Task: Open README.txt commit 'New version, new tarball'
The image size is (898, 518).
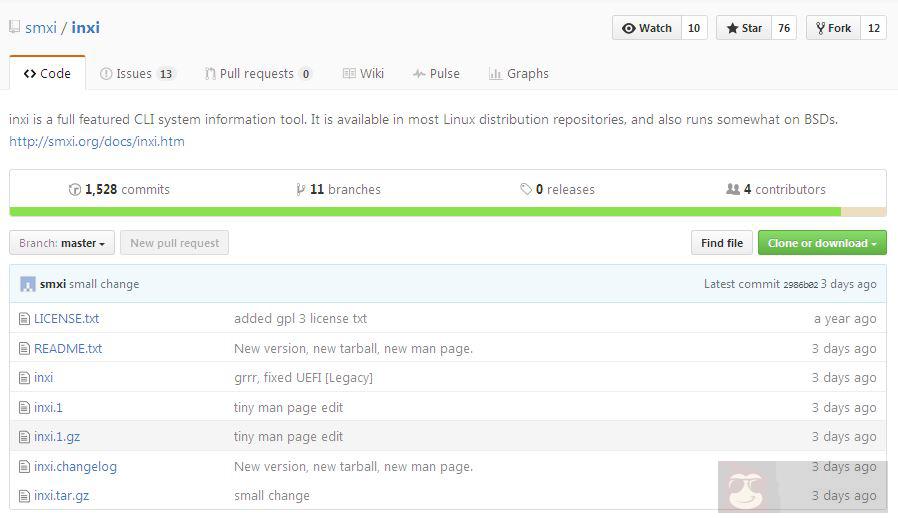Action: click(x=353, y=348)
